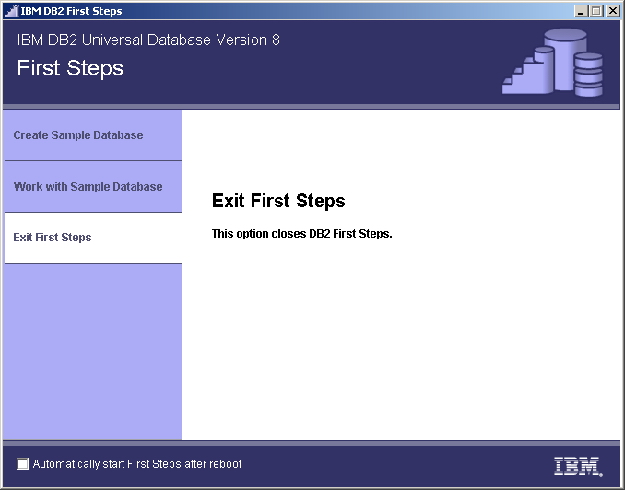Click the 'IBM DB2 Universal Database Version 8' text

pyautogui.click(x=148, y=40)
